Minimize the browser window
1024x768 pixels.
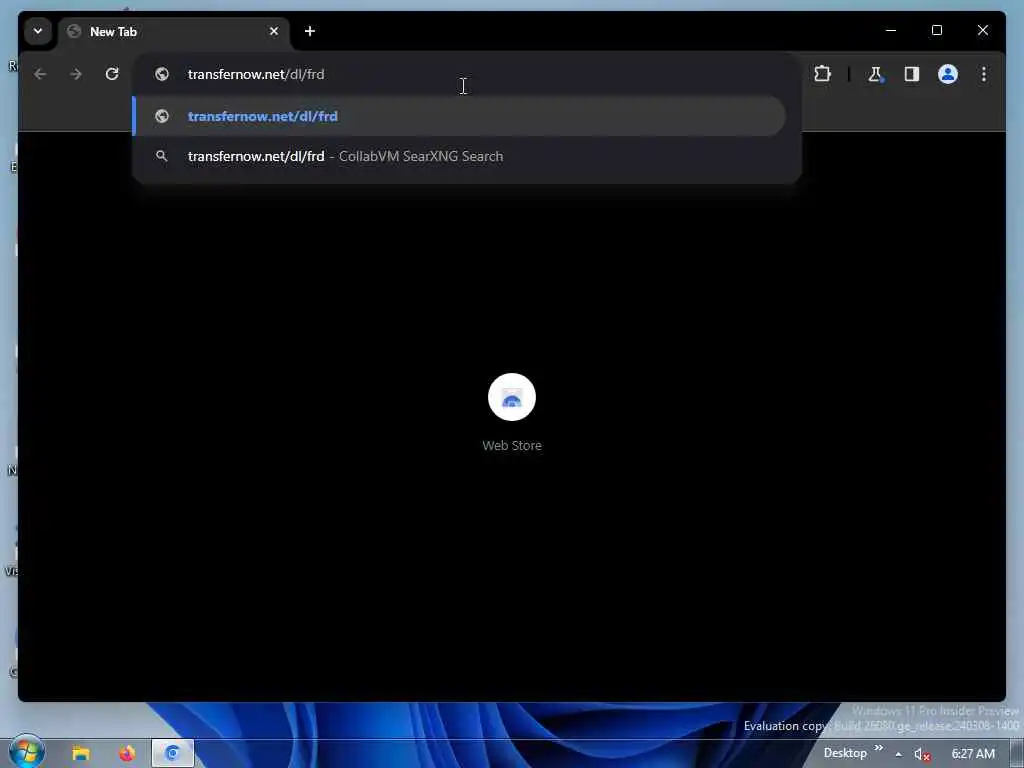(891, 30)
